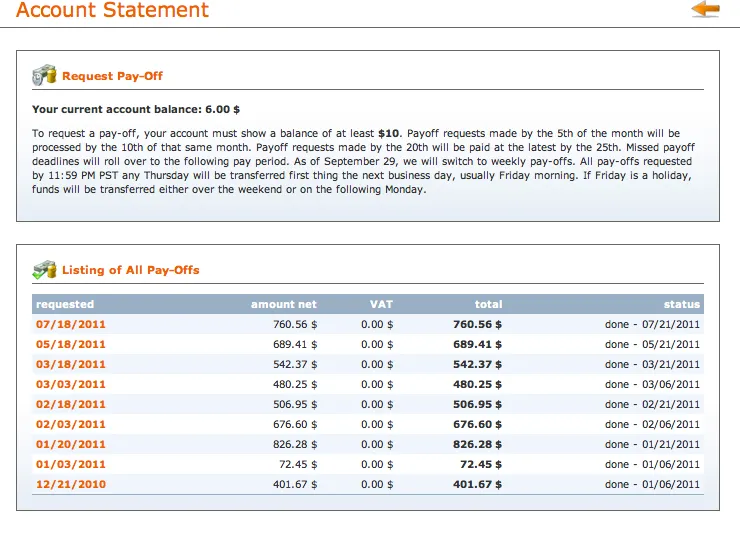This screenshot has height=533, width=740.
Task: Open the 01/20/2011 pay-off entry
Action: click(71, 444)
